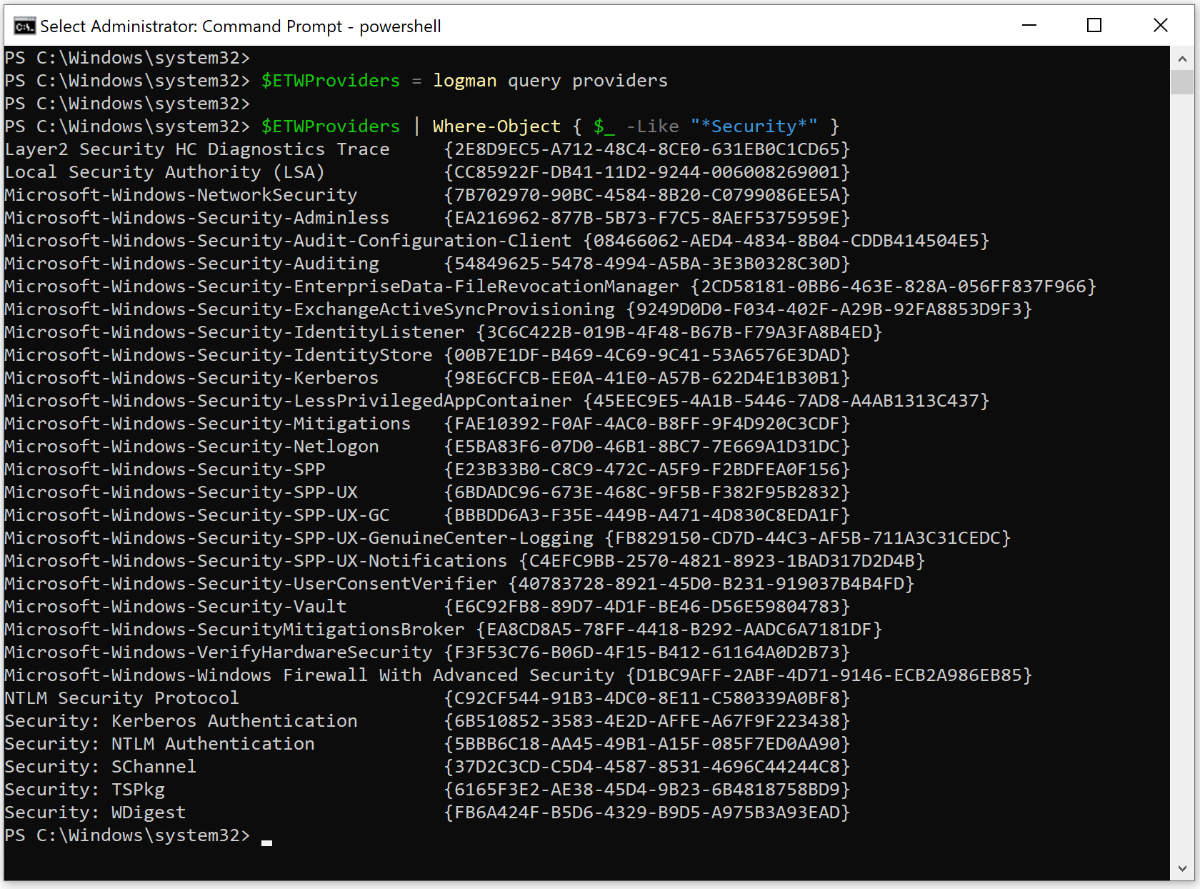Click GUID {CC85922F-DB41-11D2-9244-006008269001}

(x=647, y=172)
